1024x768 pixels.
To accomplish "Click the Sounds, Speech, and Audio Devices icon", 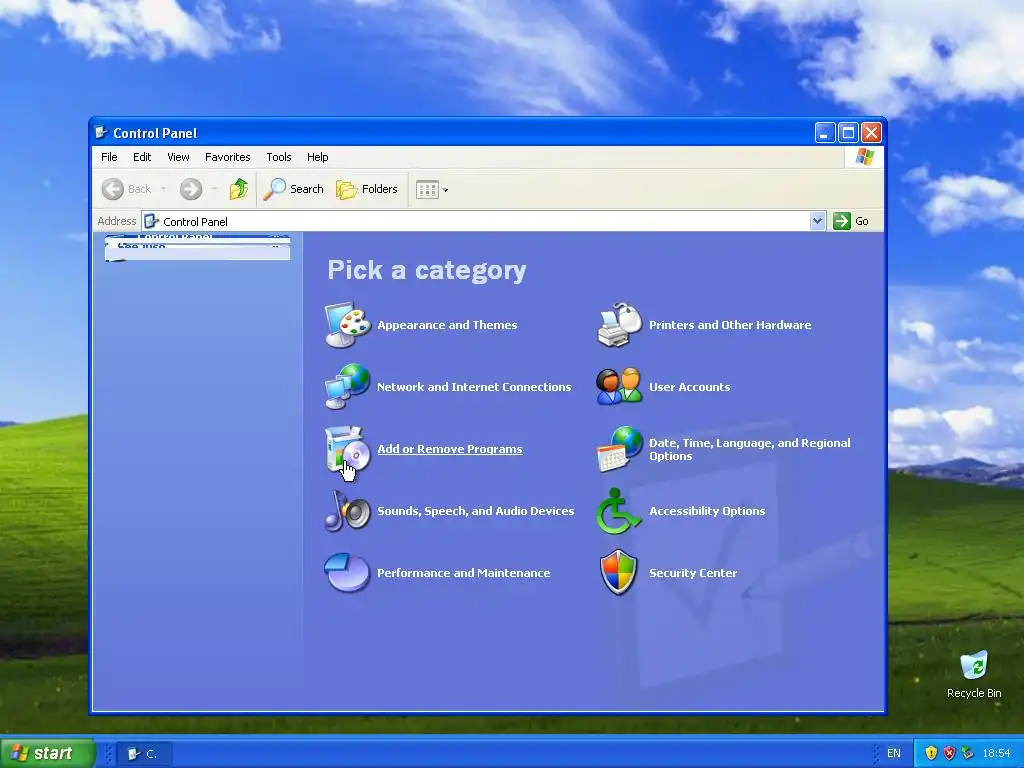I will tap(348, 511).
